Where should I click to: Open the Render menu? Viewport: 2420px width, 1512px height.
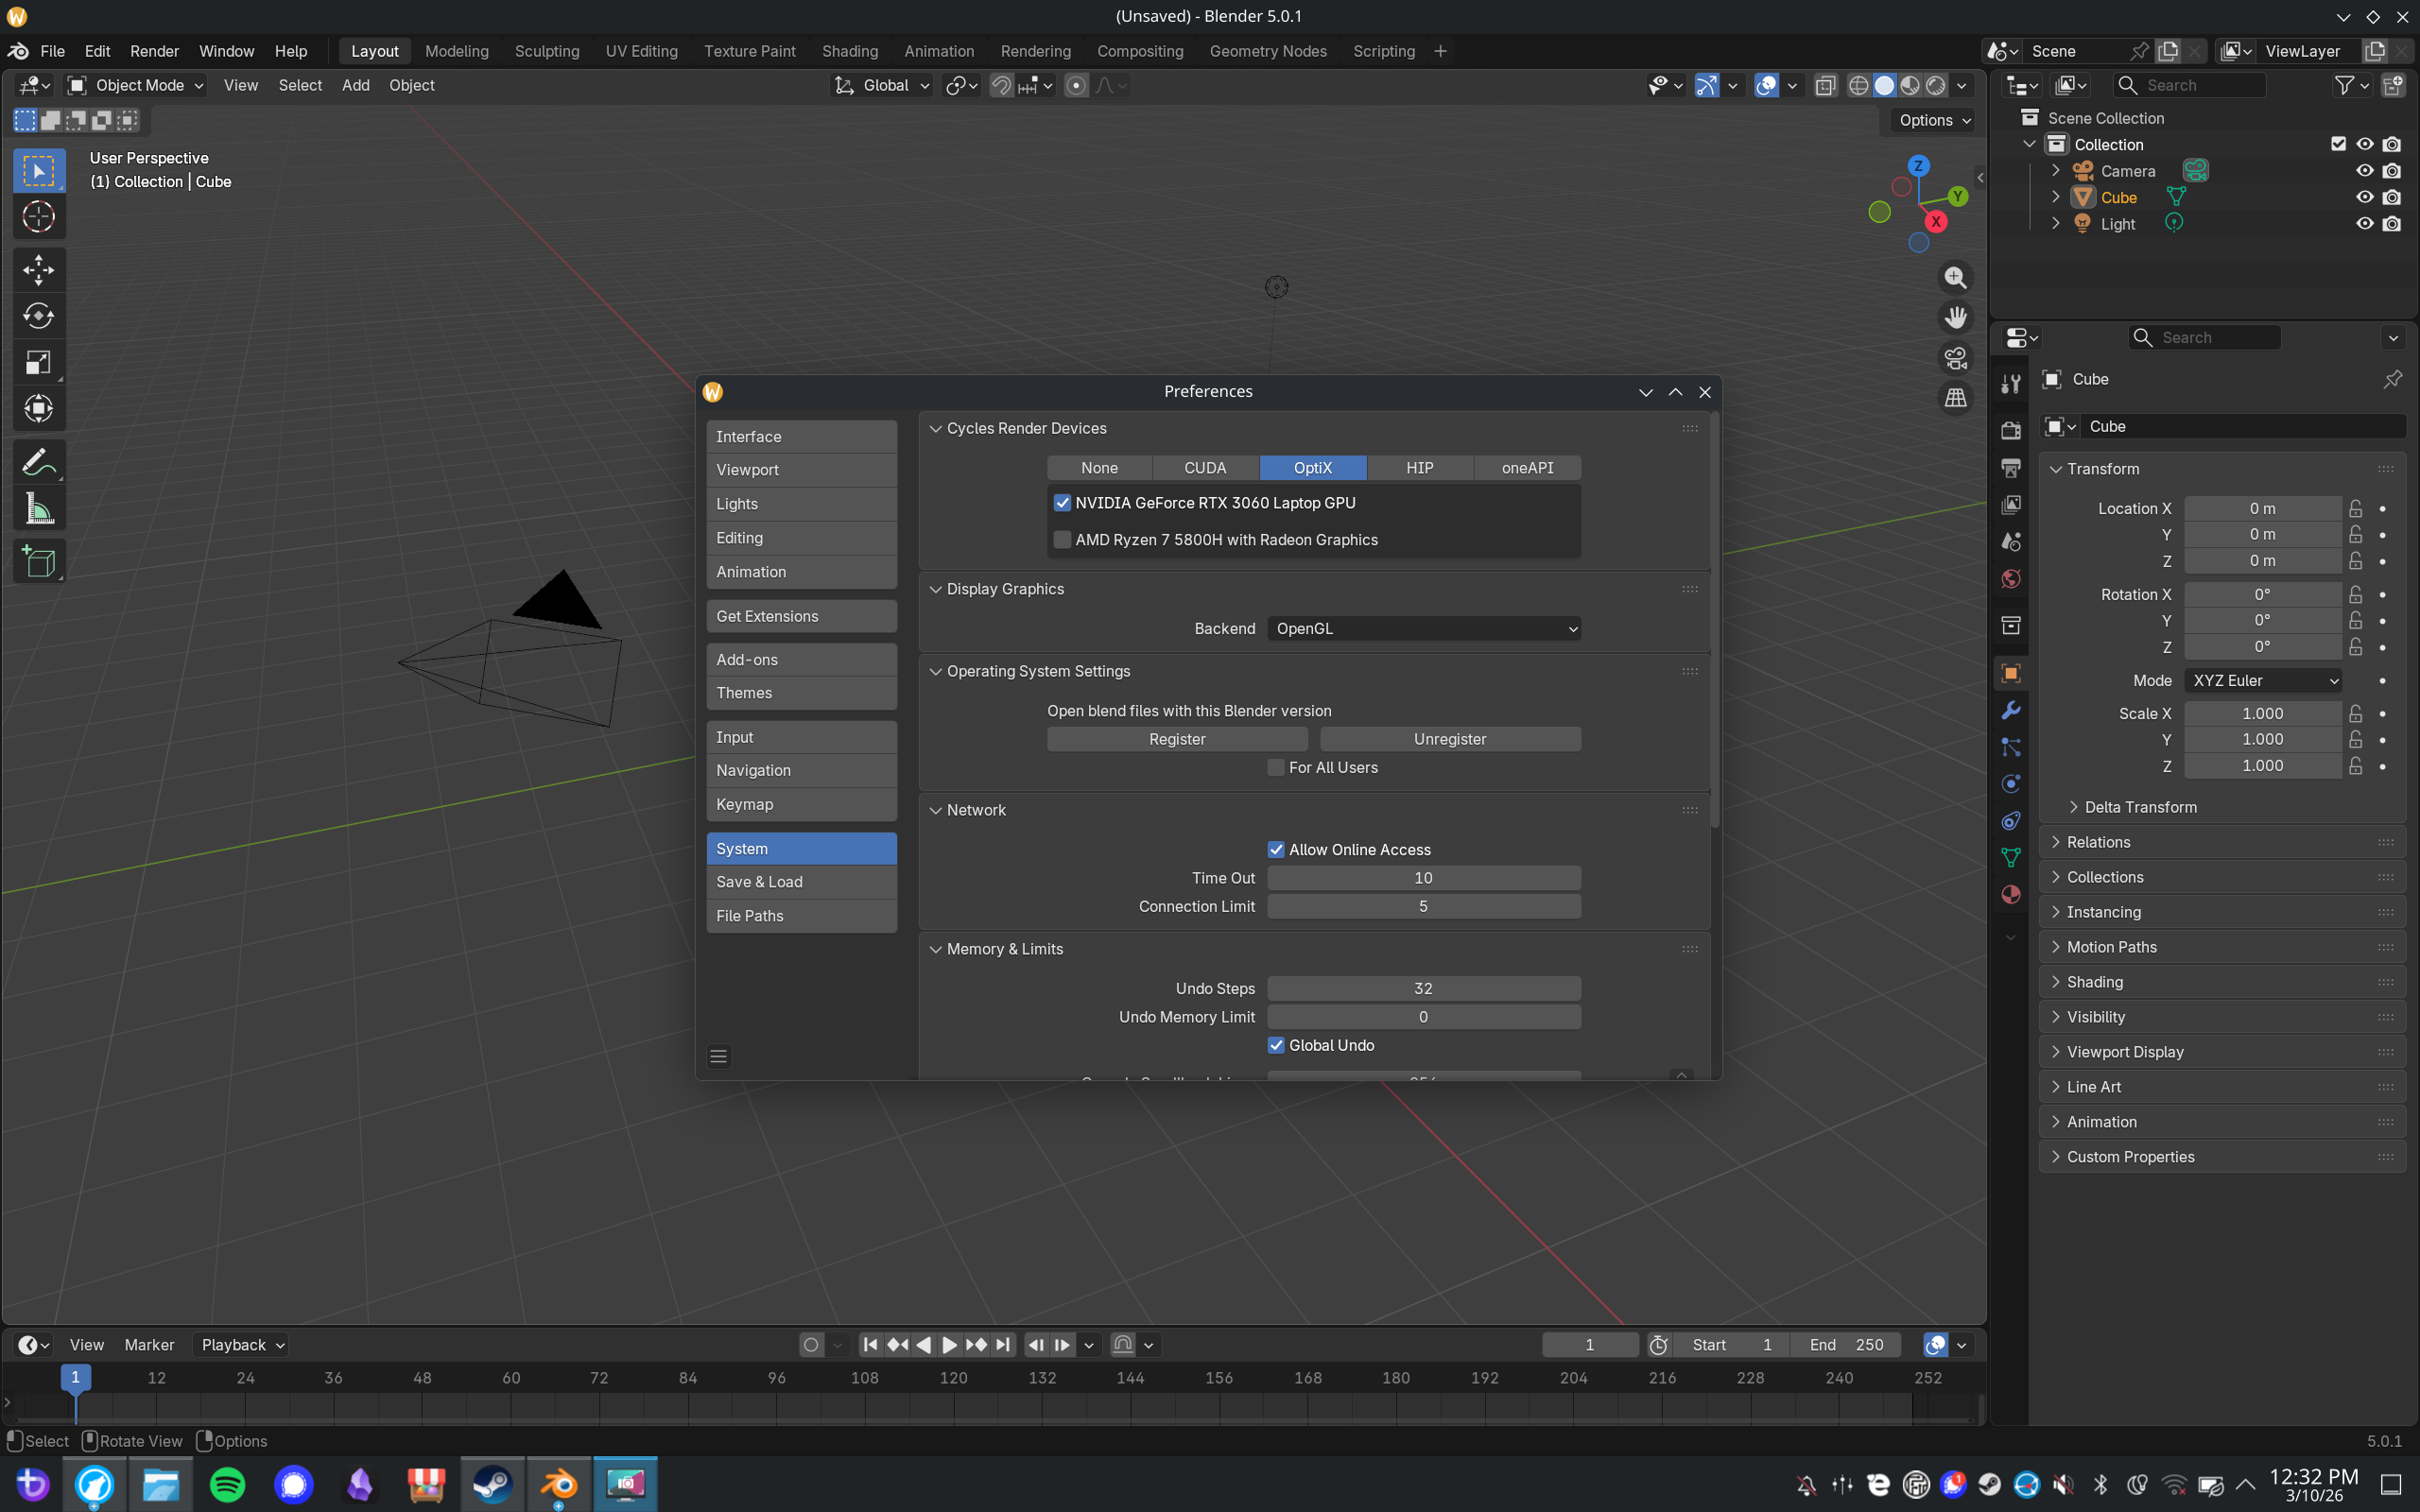(154, 51)
